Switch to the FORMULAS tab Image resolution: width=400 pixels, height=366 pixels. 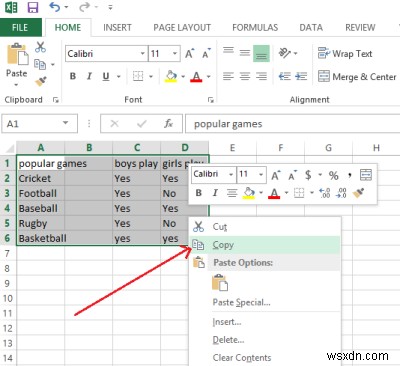[x=255, y=27]
